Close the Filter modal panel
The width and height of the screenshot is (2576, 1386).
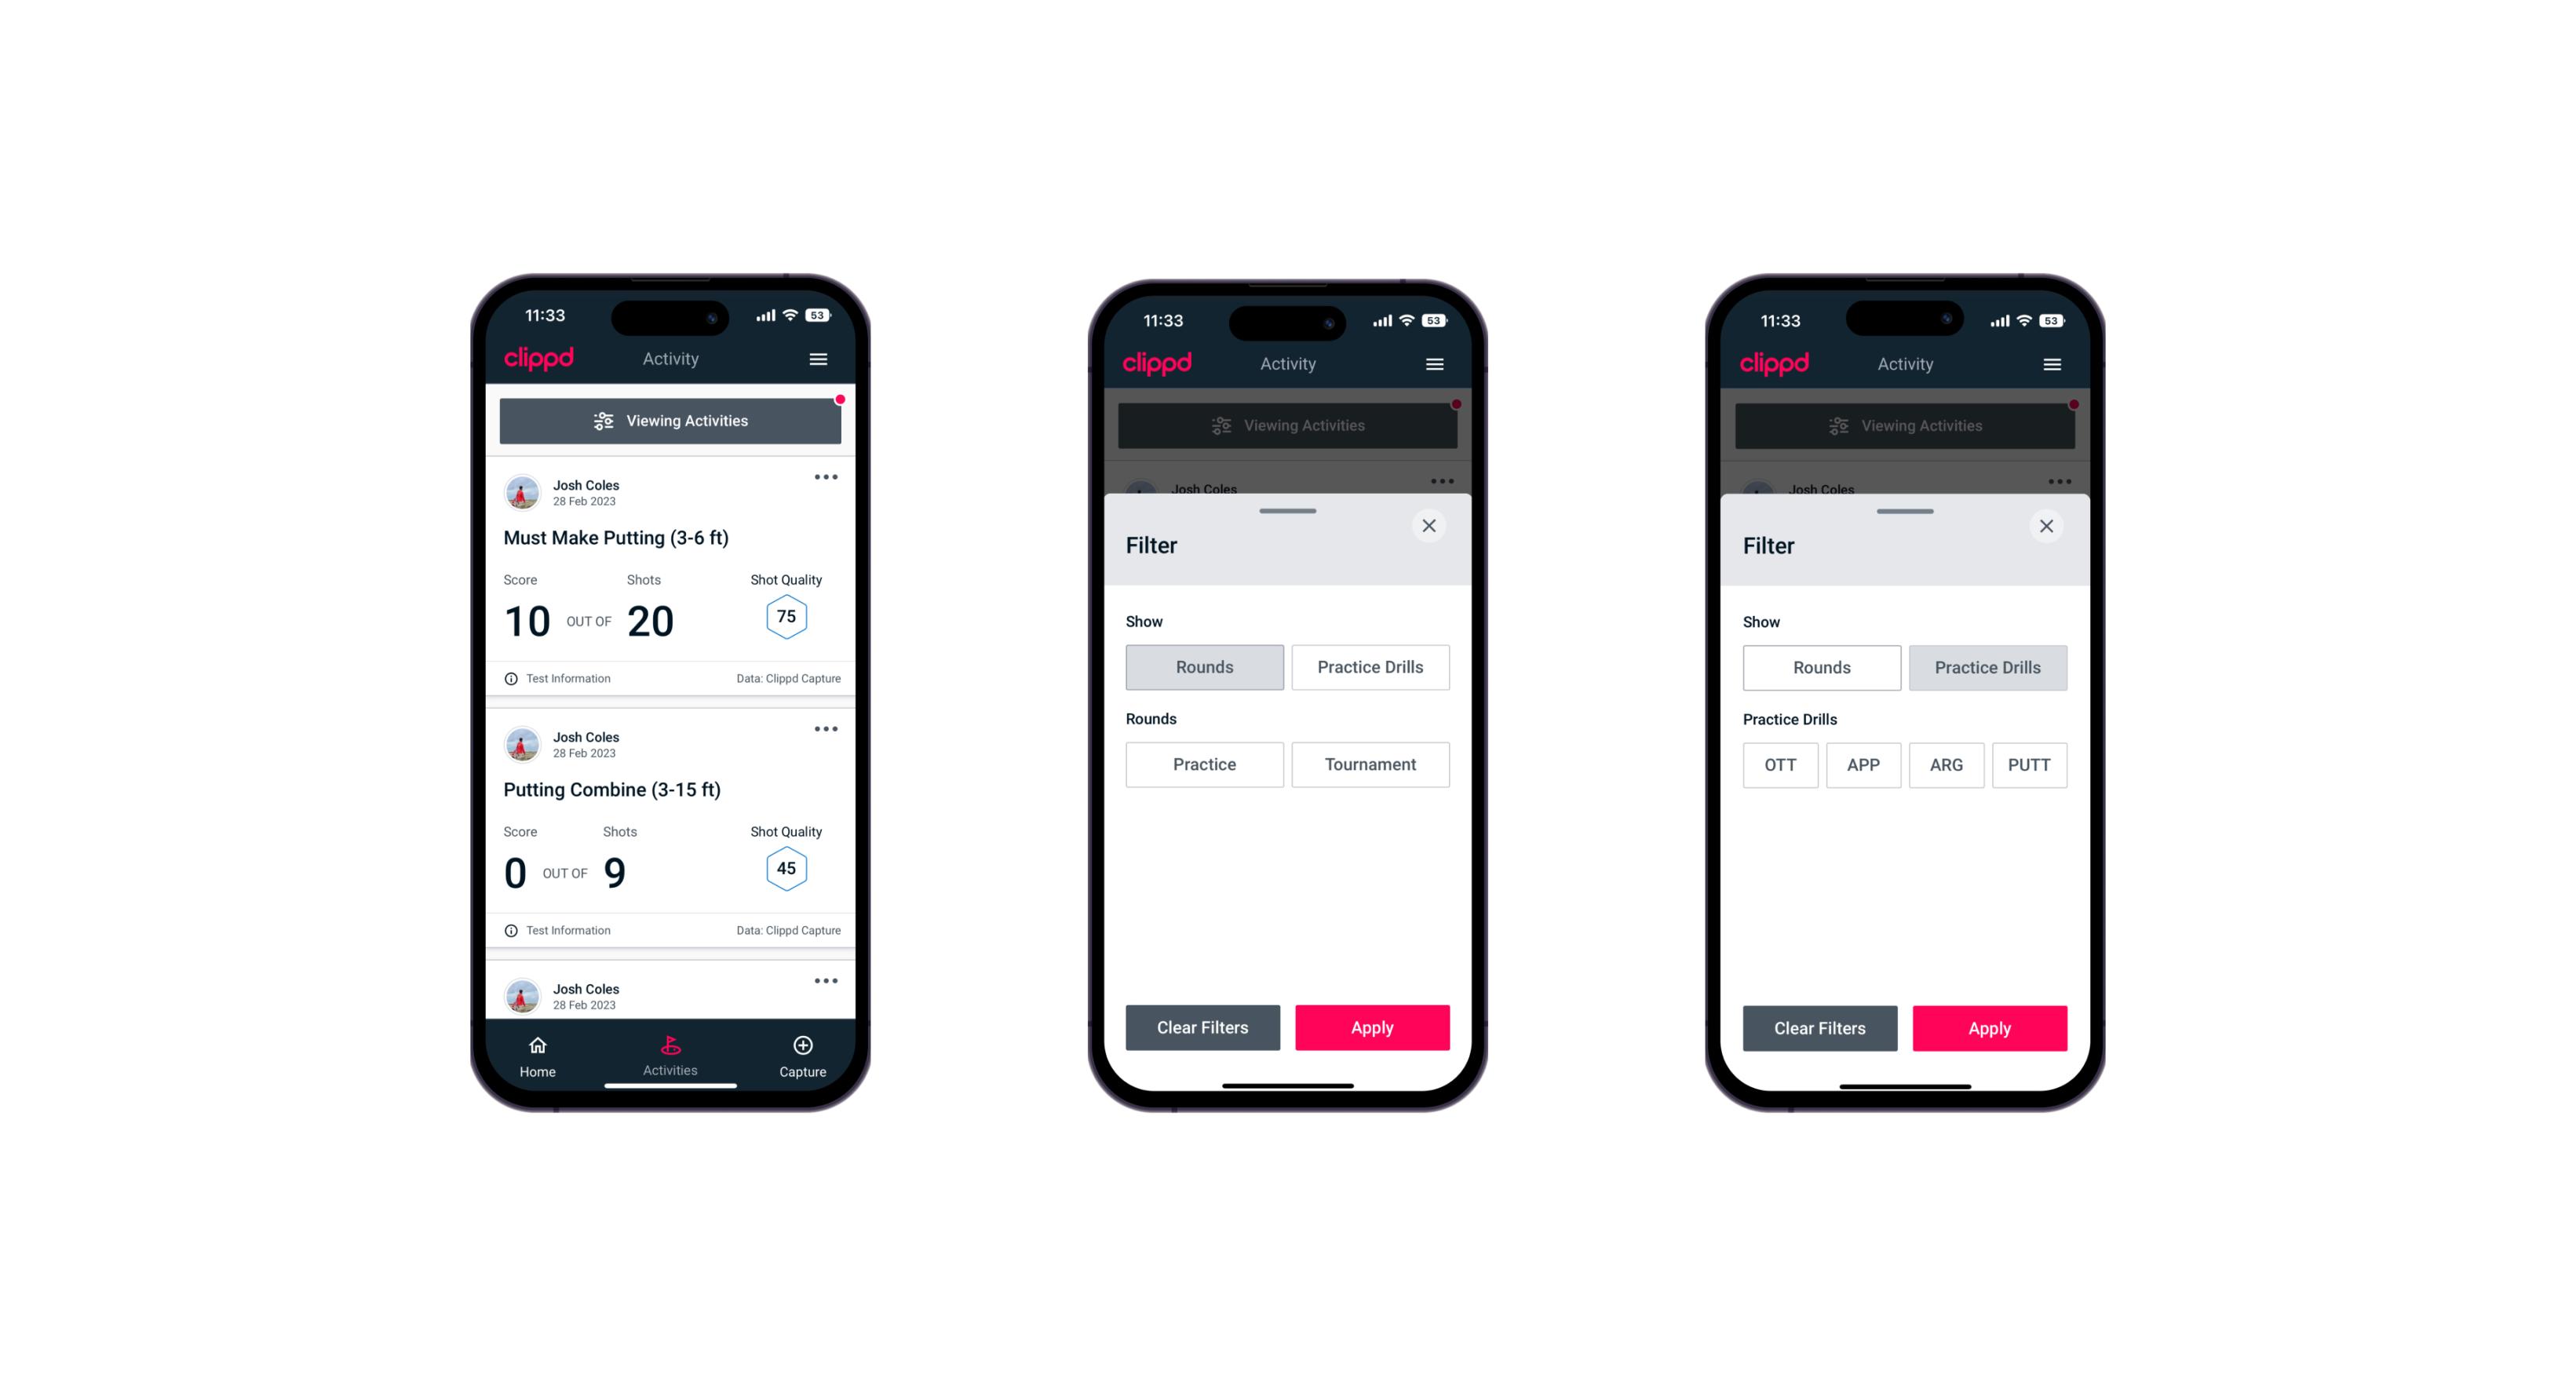1431,526
